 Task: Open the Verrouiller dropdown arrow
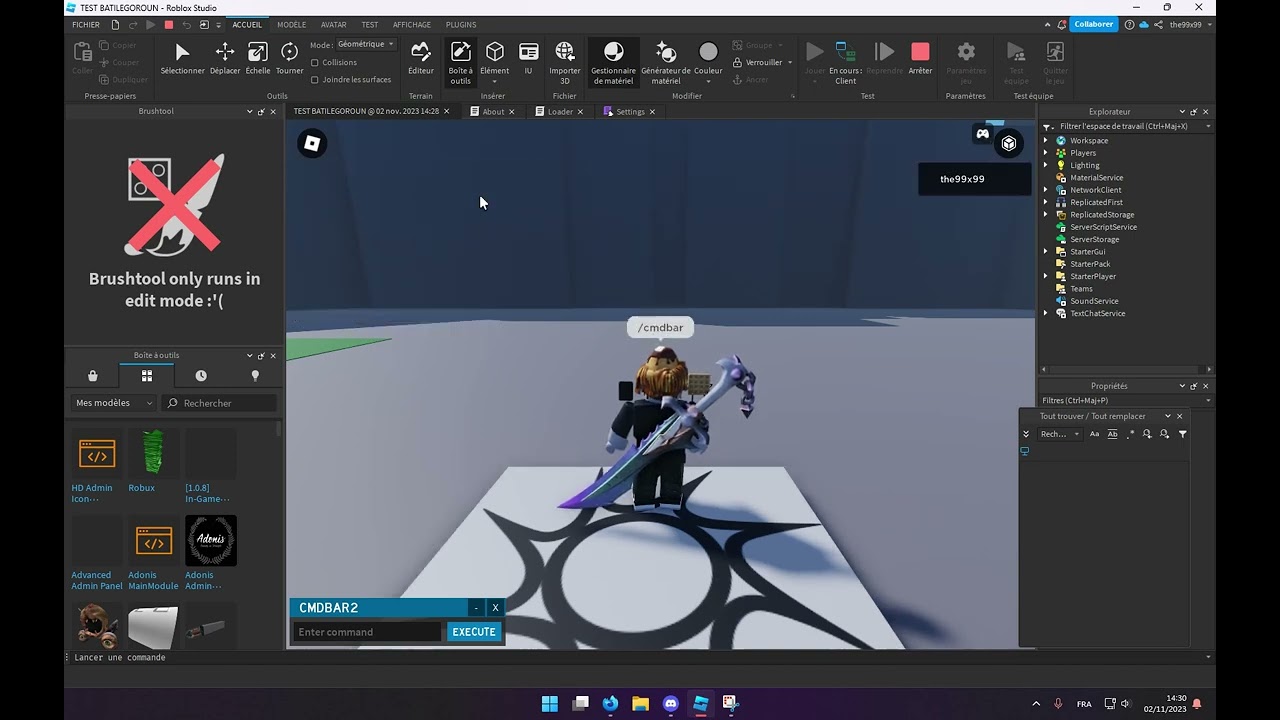point(790,63)
